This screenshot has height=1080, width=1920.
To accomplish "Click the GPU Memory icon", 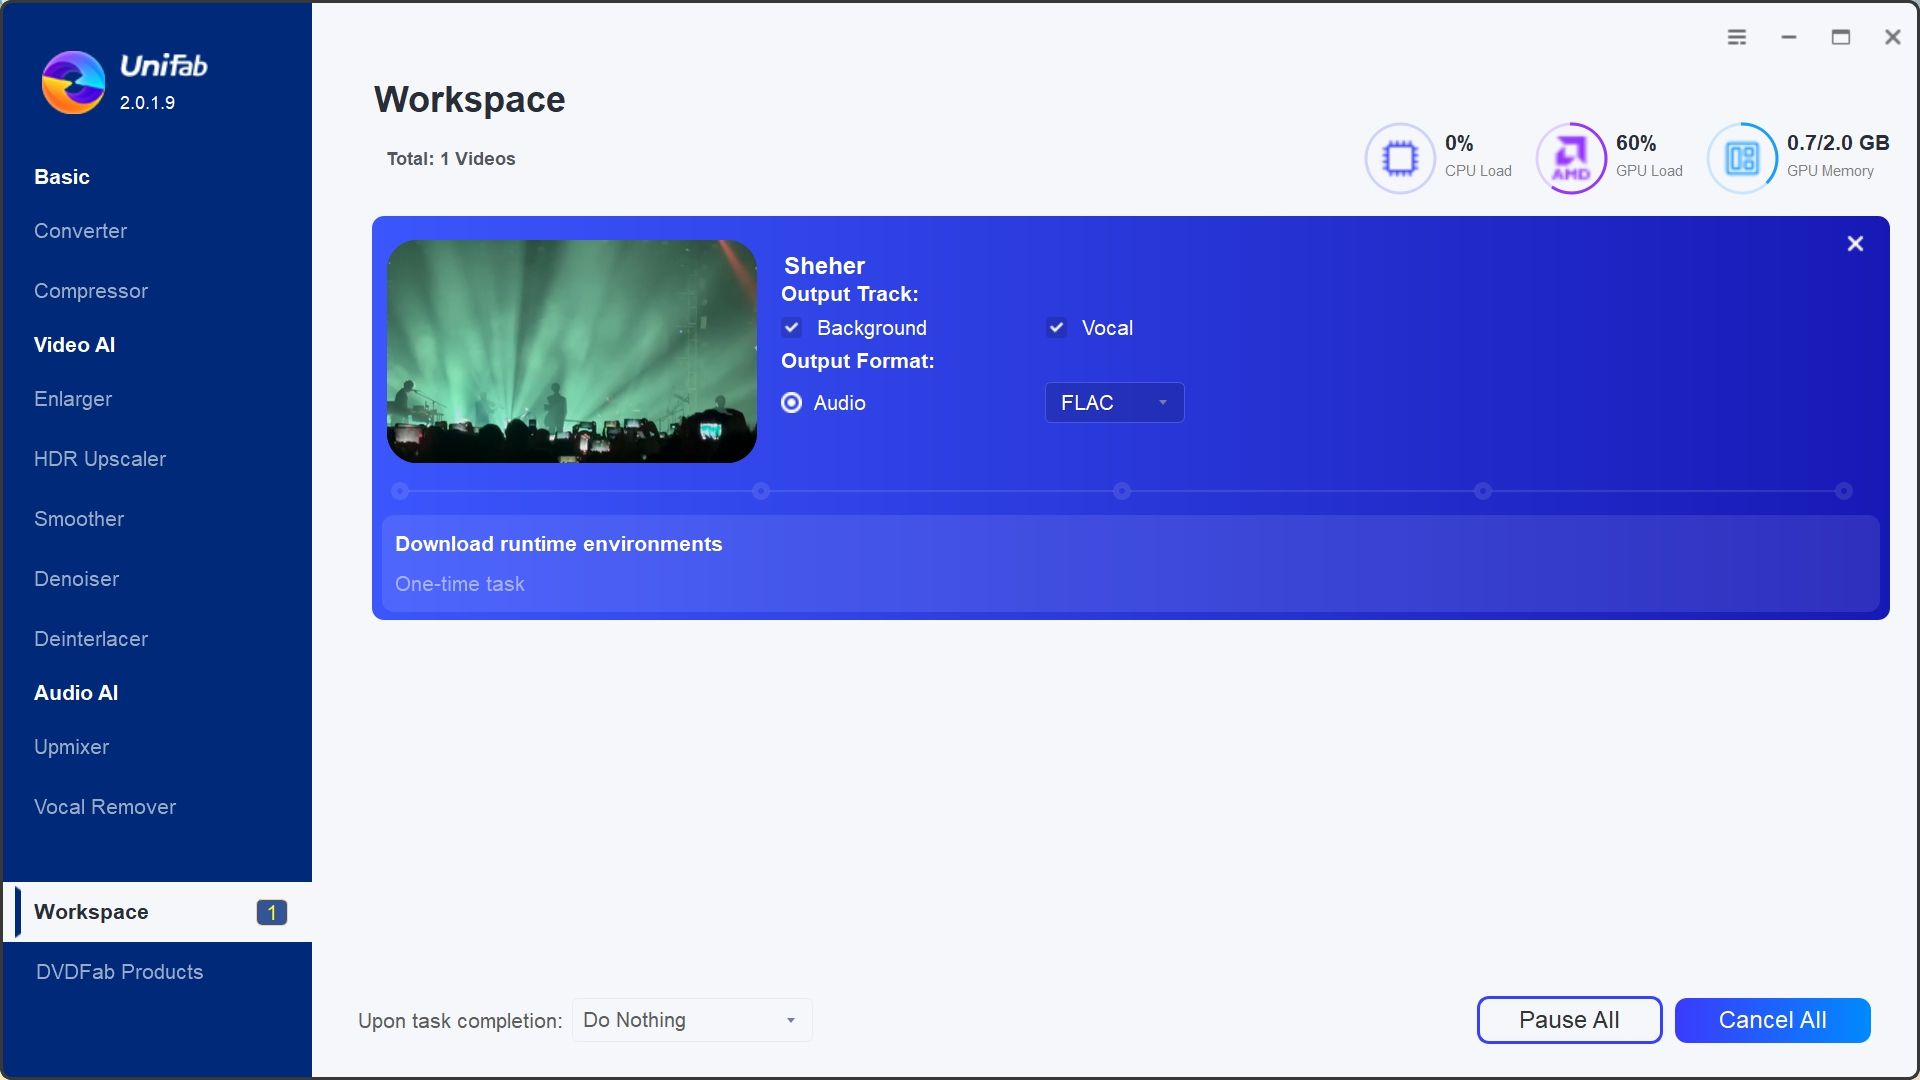I will [x=1742, y=158].
